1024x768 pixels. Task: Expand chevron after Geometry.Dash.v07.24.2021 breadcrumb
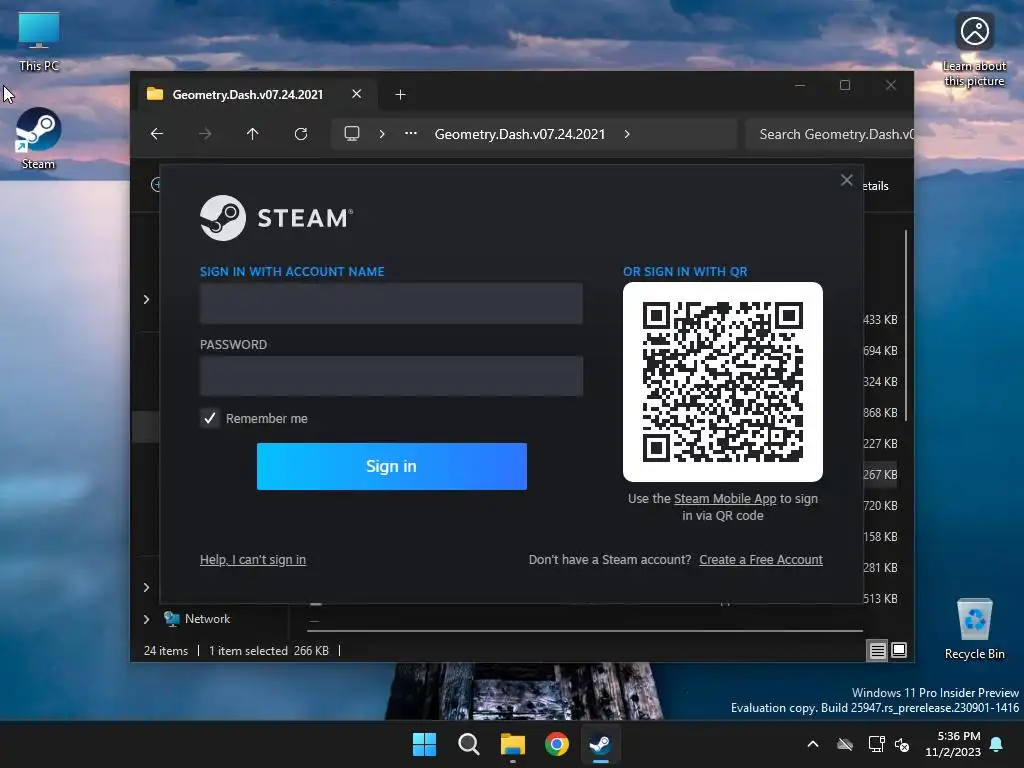click(x=627, y=134)
